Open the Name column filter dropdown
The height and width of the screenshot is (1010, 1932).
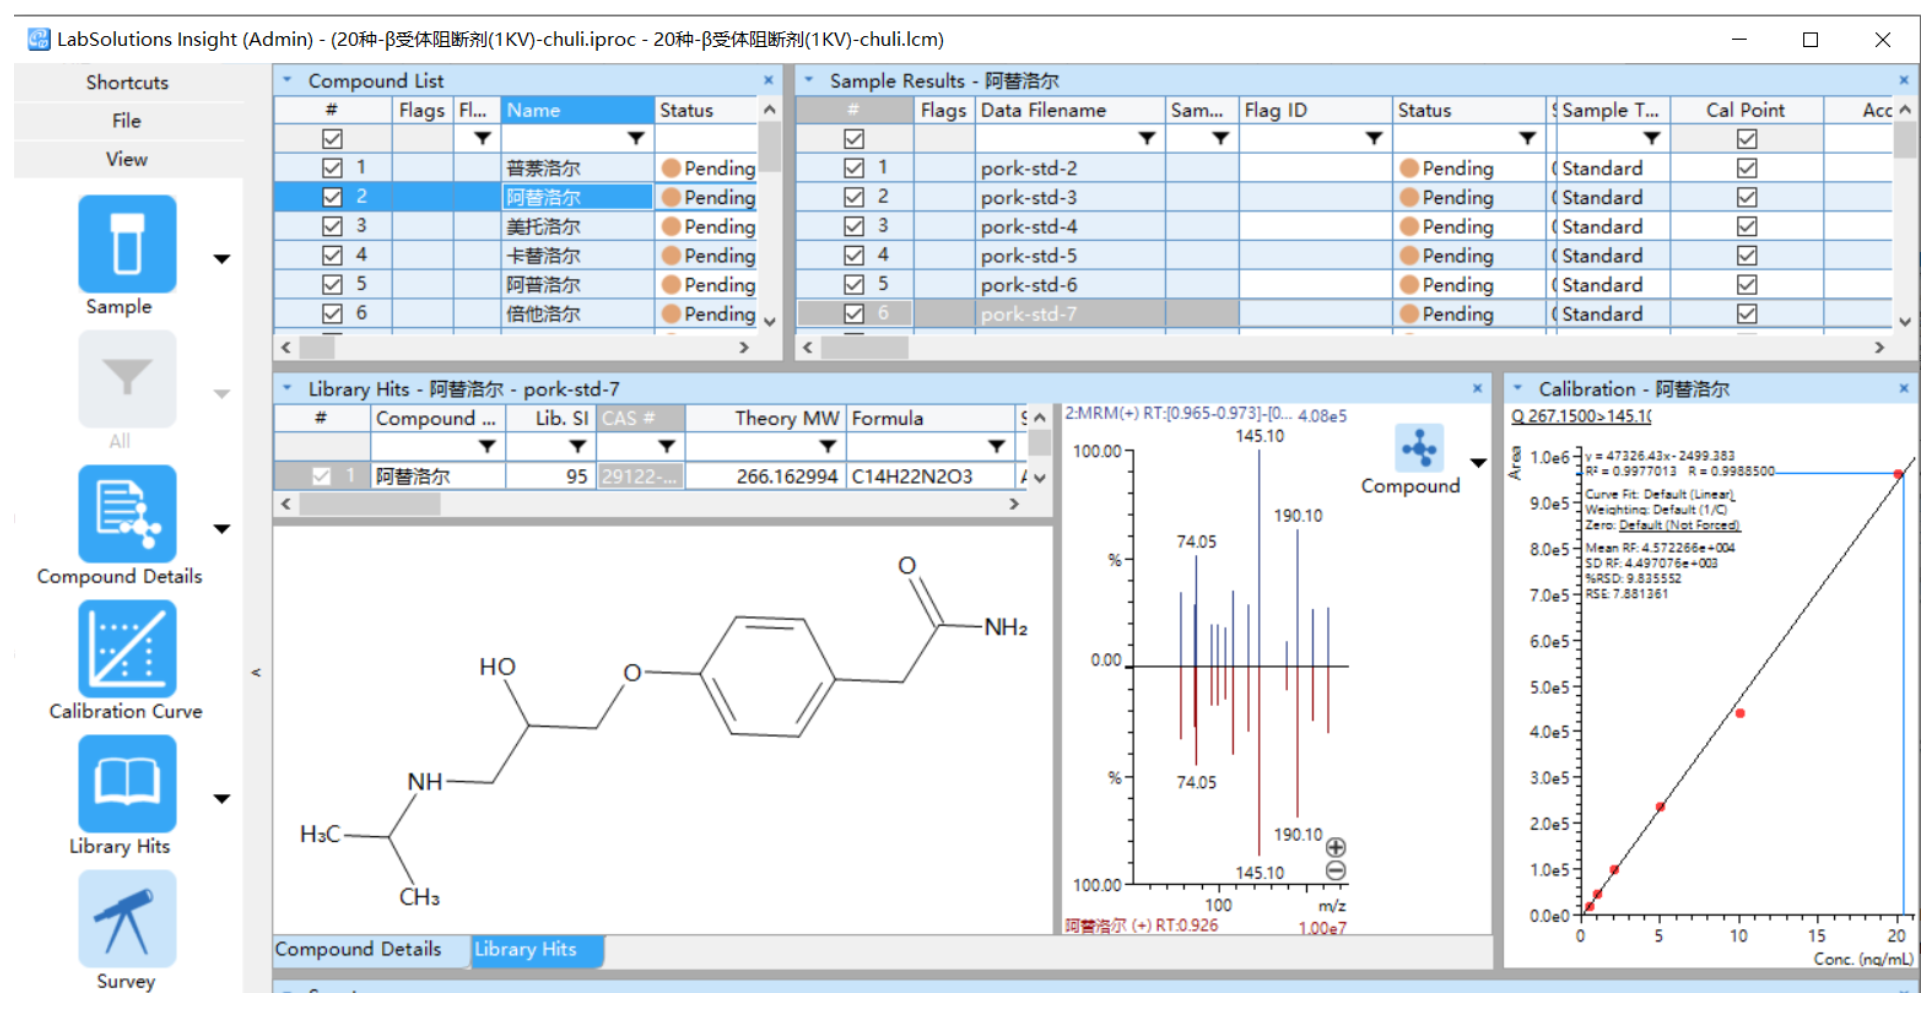[635, 139]
